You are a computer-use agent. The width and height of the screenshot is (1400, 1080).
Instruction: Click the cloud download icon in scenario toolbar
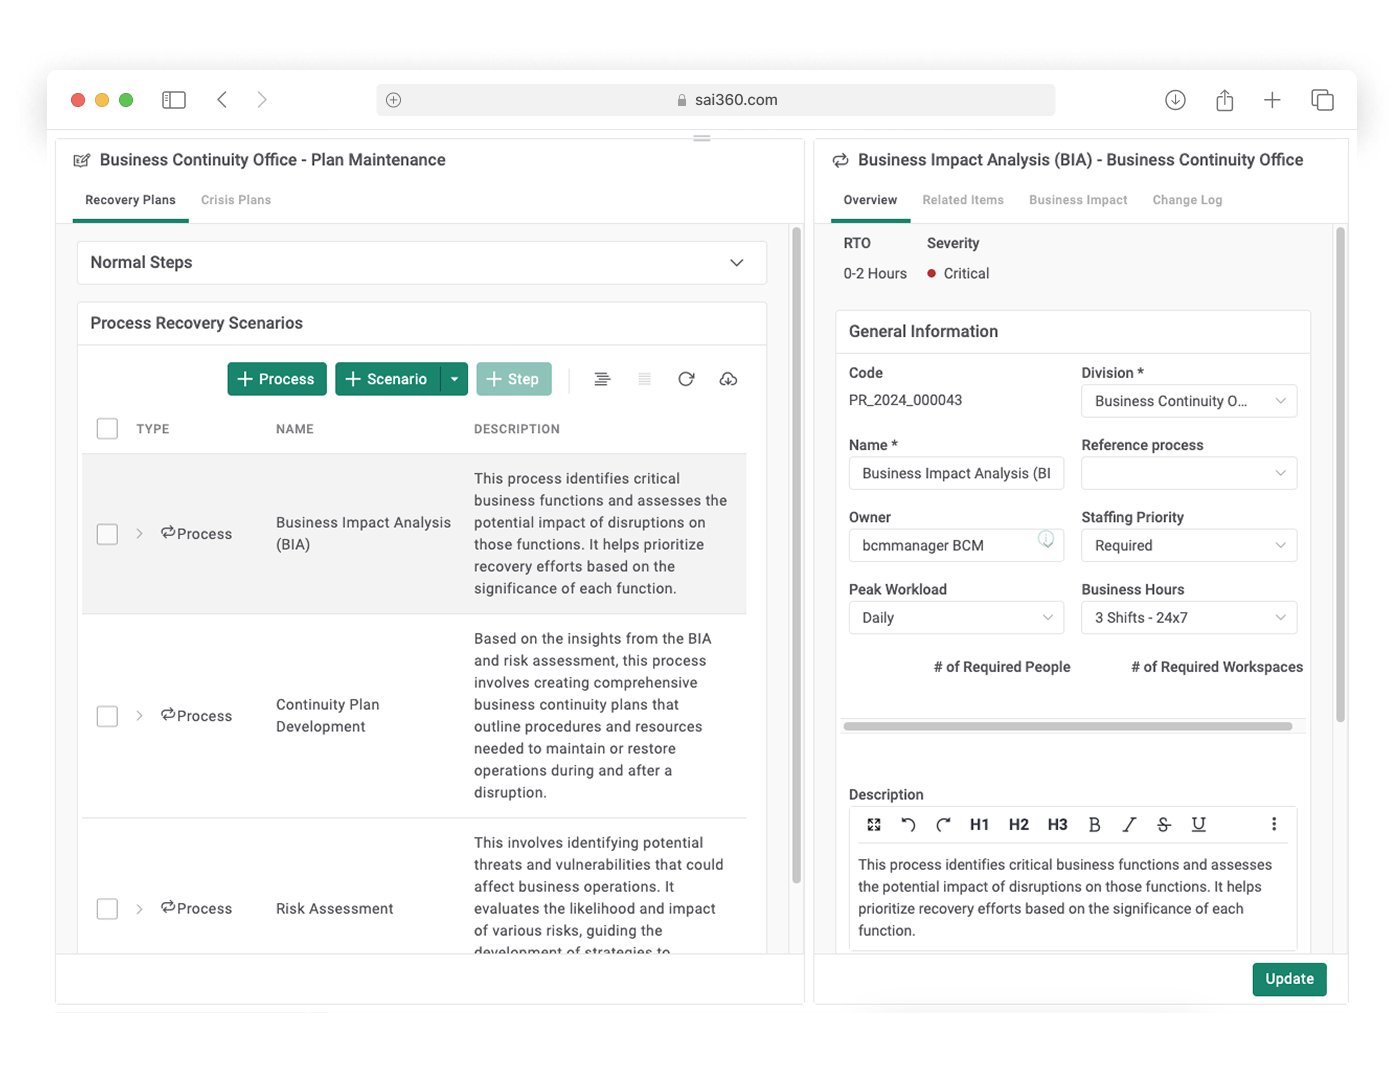point(728,379)
